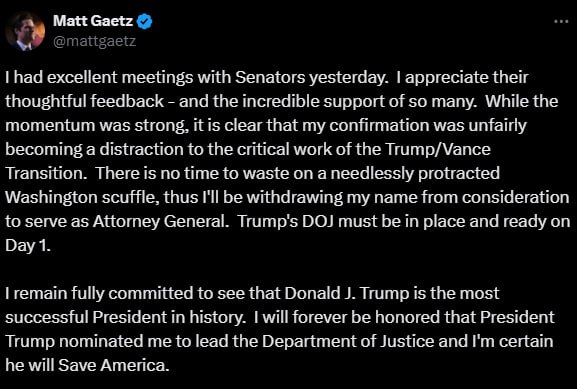Open Matt Gaetz's profile picture

[25, 31]
